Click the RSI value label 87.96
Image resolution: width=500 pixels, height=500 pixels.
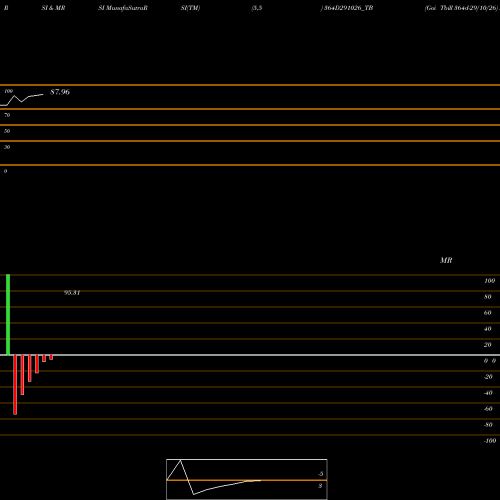coord(60,92)
